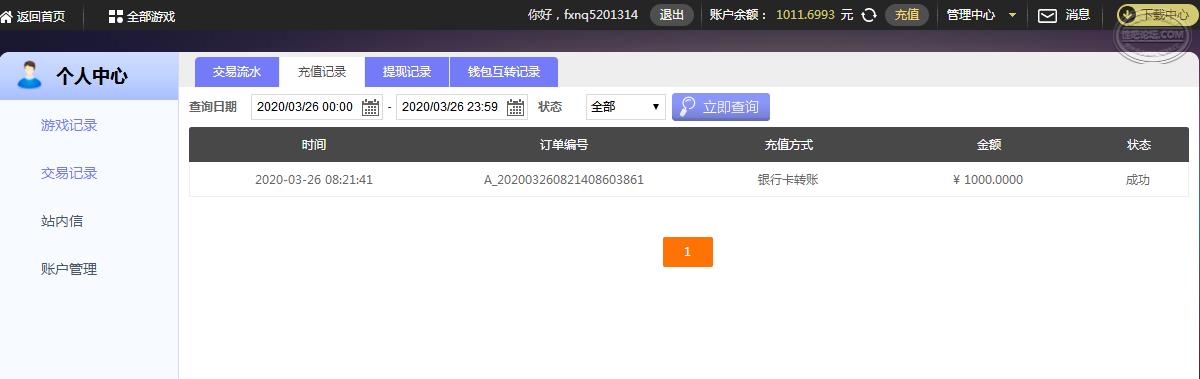Open the 全部游戏 grid icon

click(115, 16)
